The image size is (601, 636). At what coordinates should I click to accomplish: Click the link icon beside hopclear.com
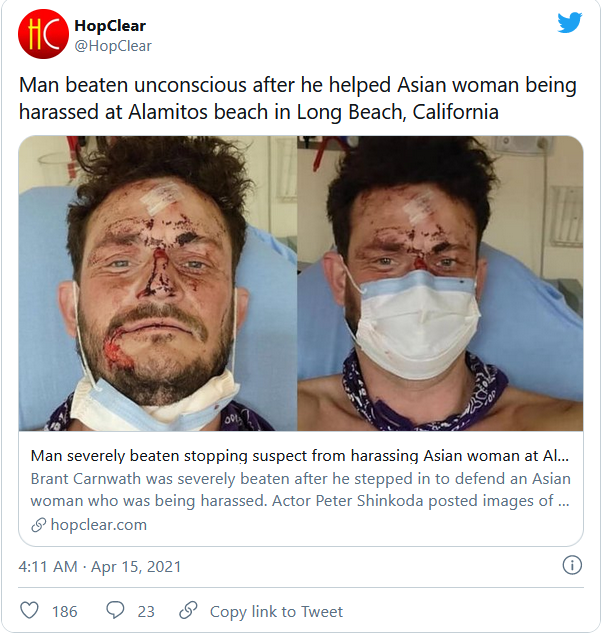coord(38,524)
